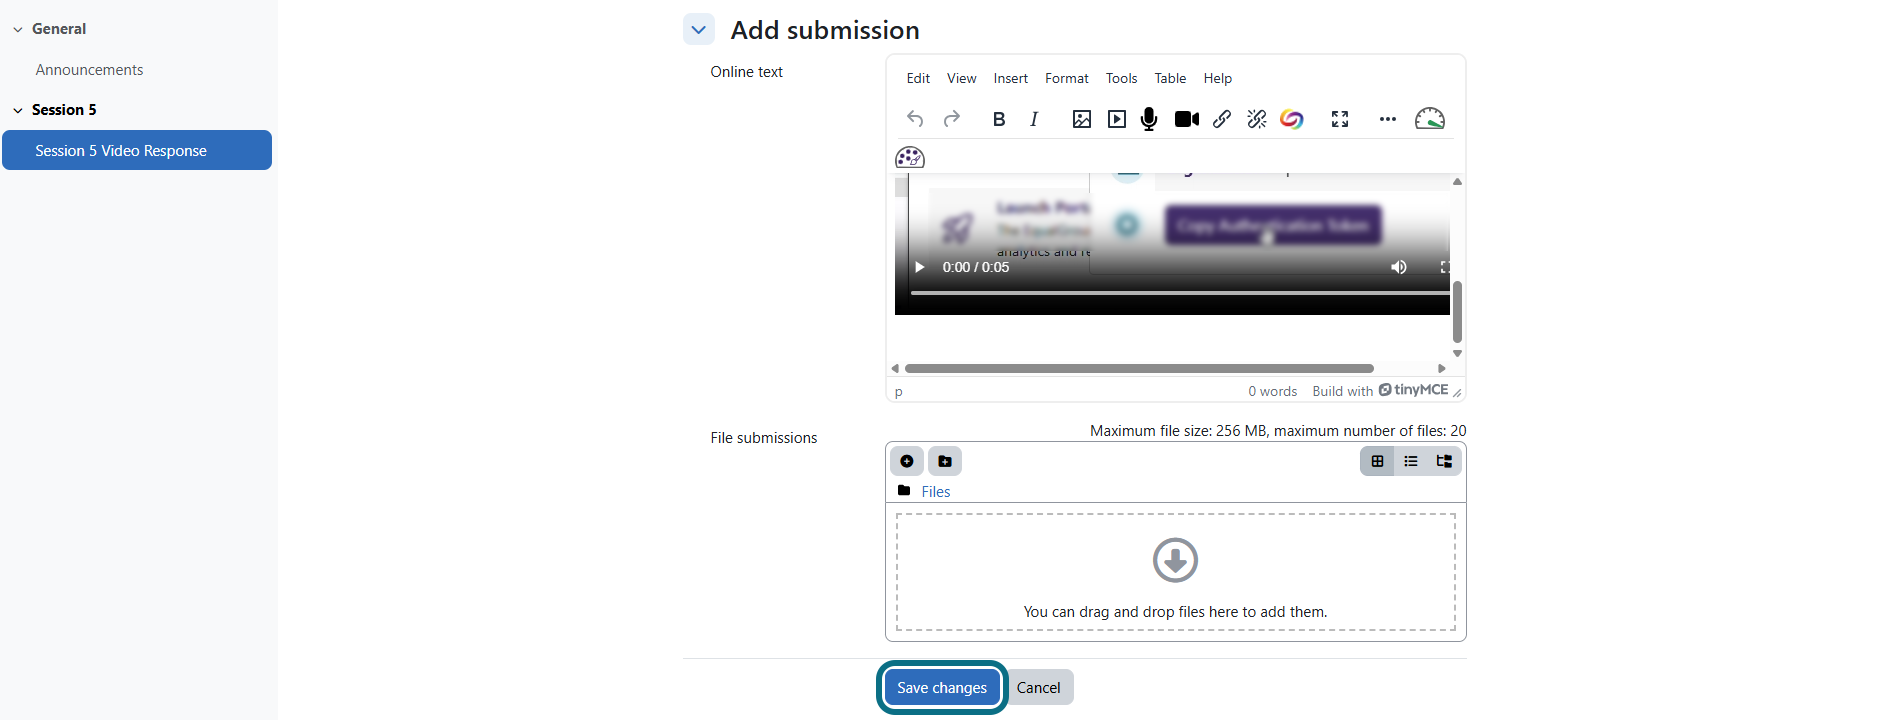This screenshot has width=1897, height=720.
Task: Open the accessibility checker gauge icon
Action: click(1430, 119)
